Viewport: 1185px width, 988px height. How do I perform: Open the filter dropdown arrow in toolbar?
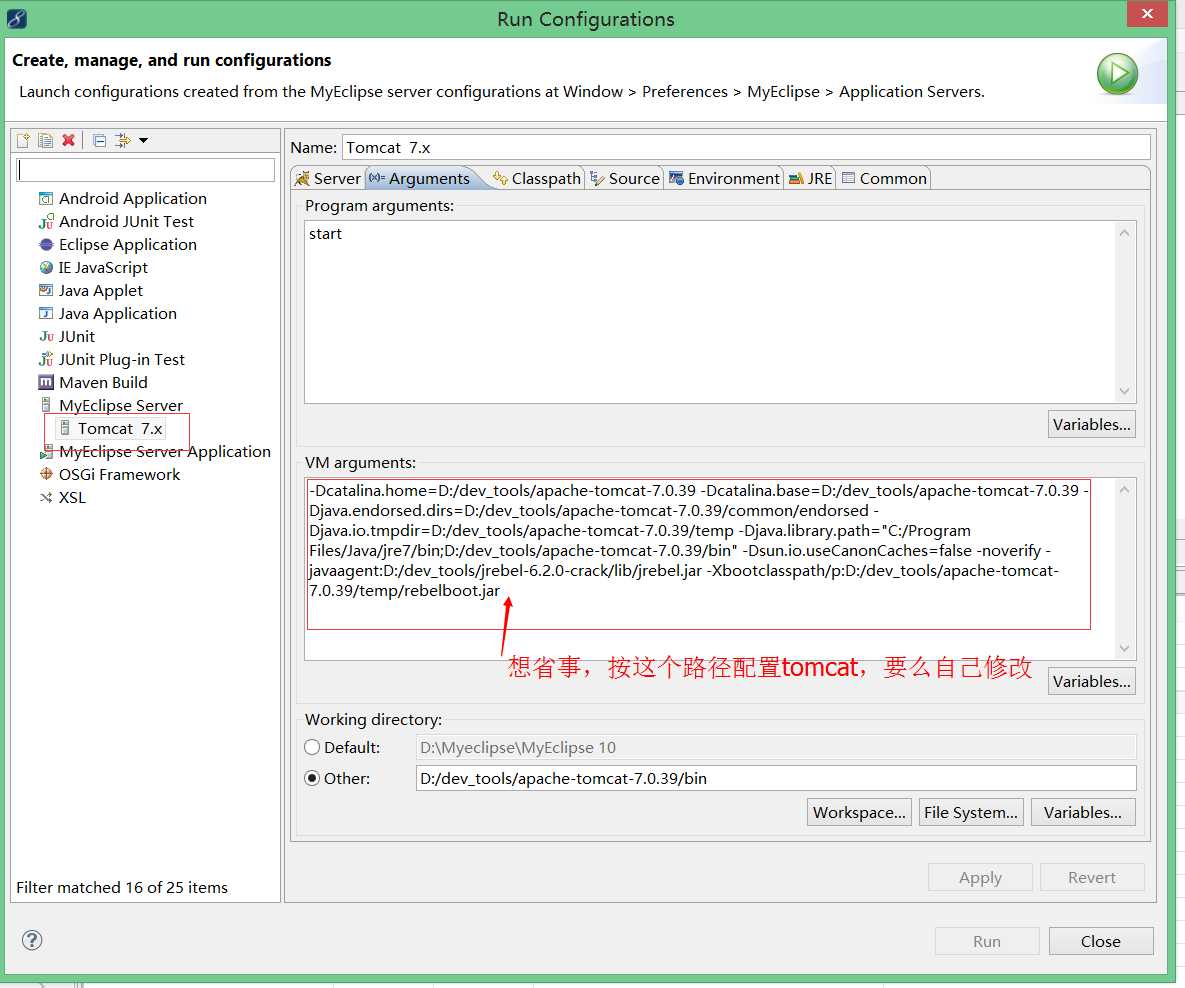[144, 141]
